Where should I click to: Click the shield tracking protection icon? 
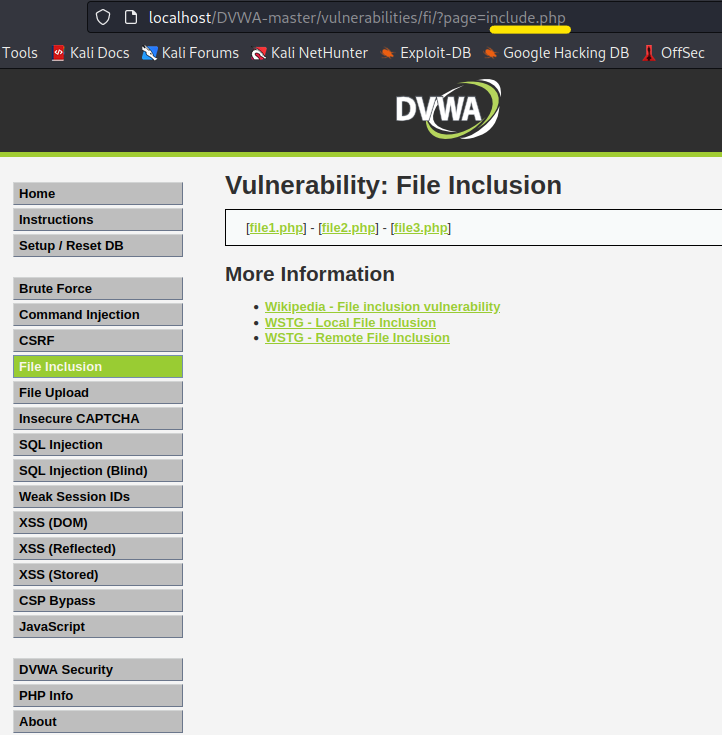tap(103, 17)
